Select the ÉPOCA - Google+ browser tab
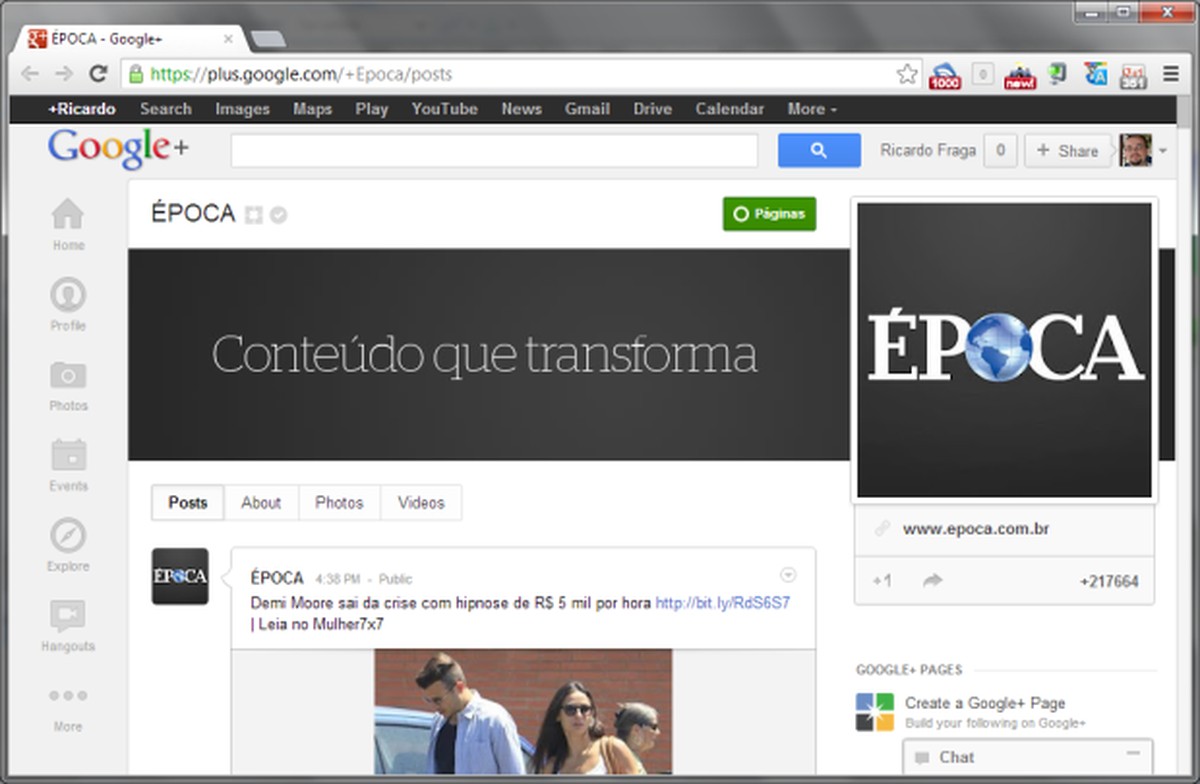 [130, 39]
